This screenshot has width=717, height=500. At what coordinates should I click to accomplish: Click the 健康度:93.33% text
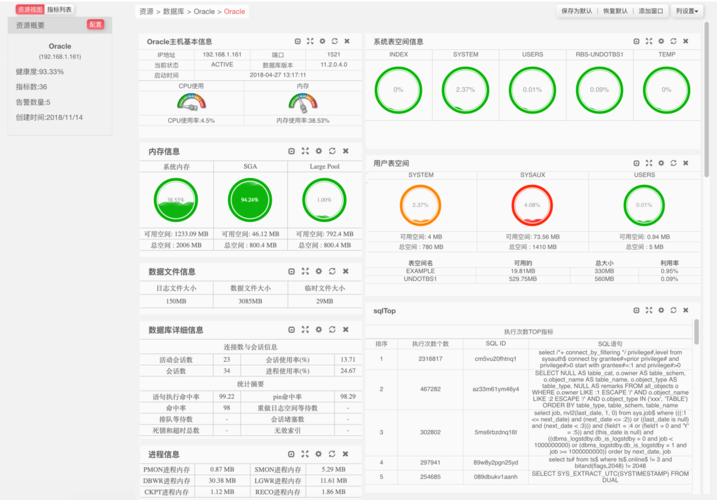pos(40,71)
